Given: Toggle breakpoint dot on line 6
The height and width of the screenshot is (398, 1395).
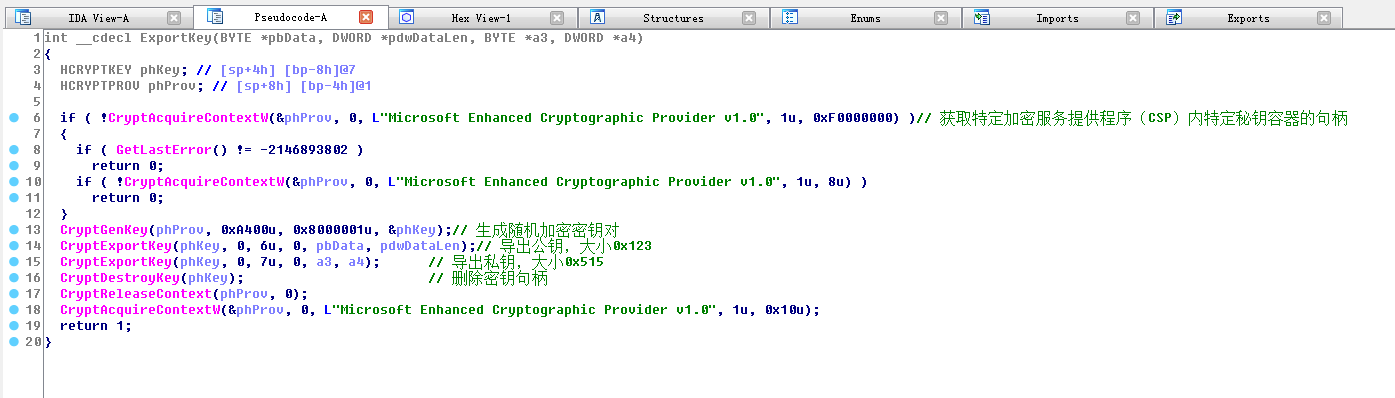Looking at the screenshot, I should [13, 118].
